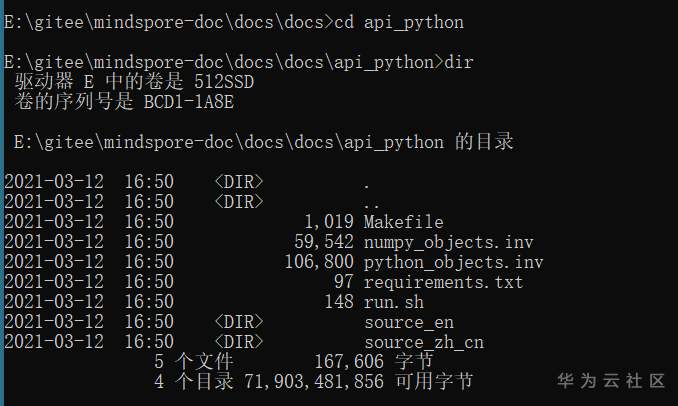Click the 1,019 file size of Makefile
The height and width of the screenshot is (406, 678).
[x=329, y=222]
